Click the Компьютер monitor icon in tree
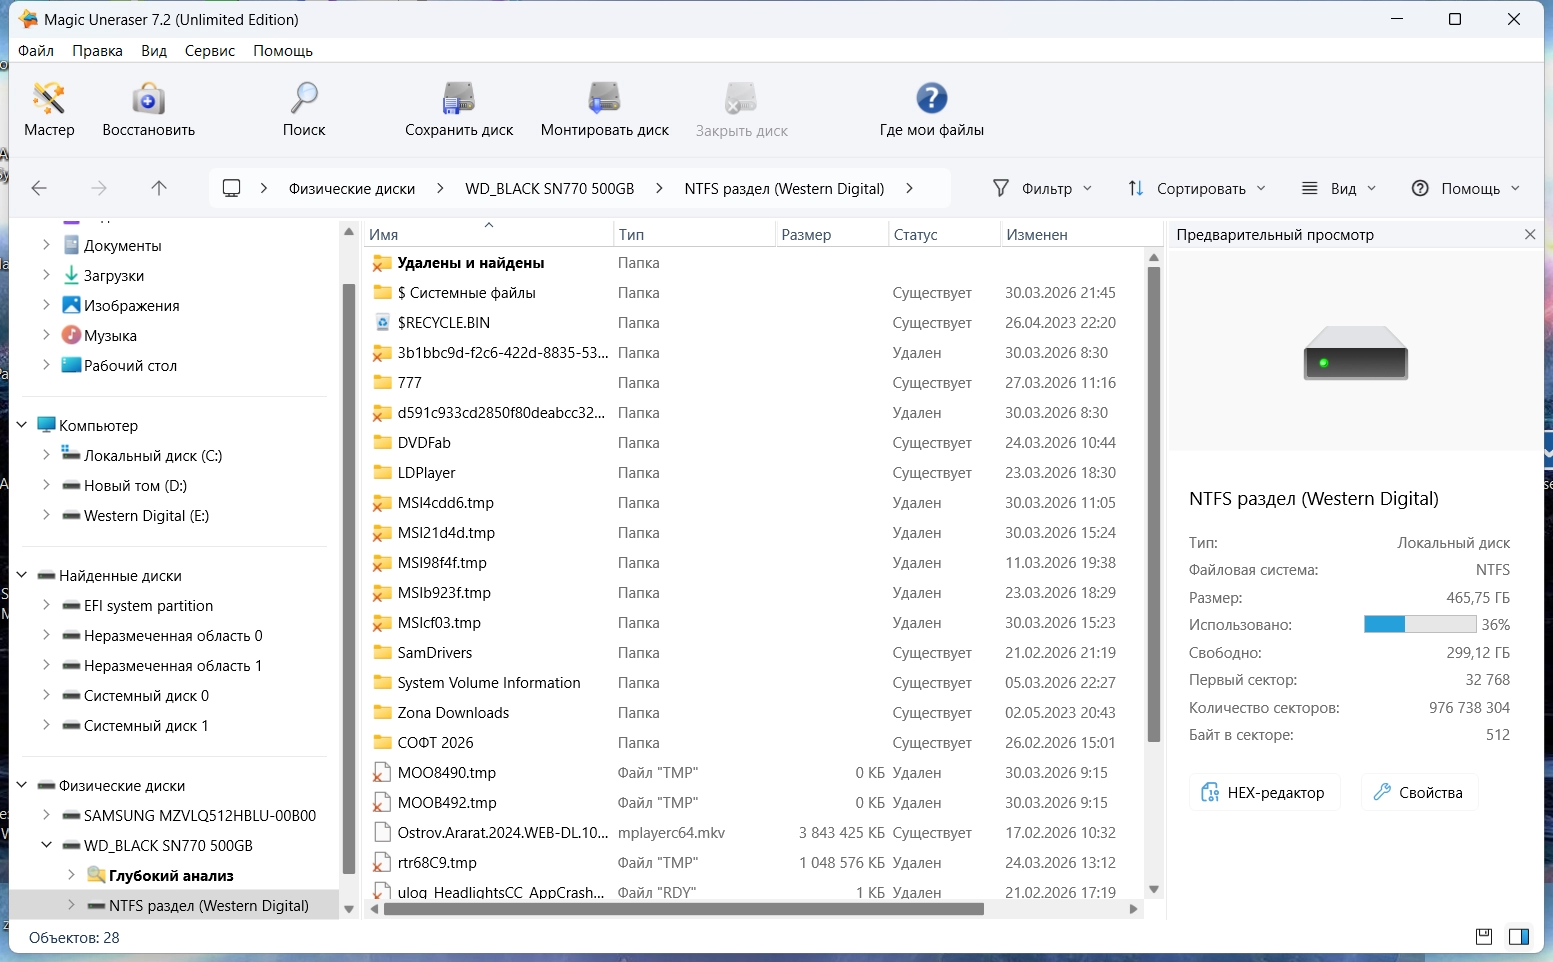This screenshot has height=962, width=1553. 46,425
